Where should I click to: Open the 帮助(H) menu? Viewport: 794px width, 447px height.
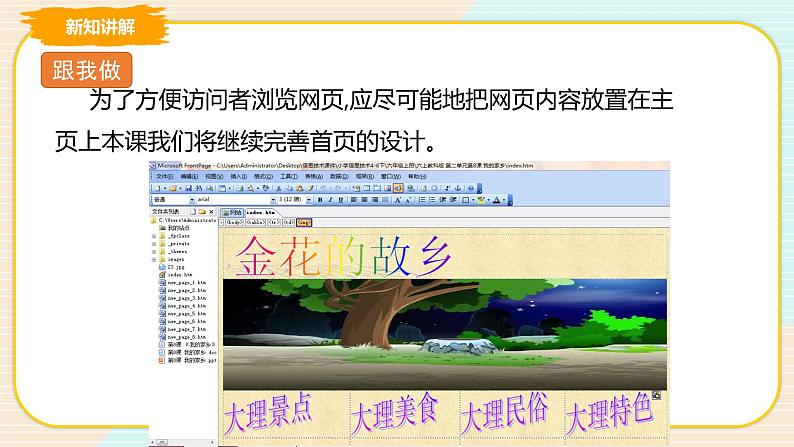click(x=417, y=176)
